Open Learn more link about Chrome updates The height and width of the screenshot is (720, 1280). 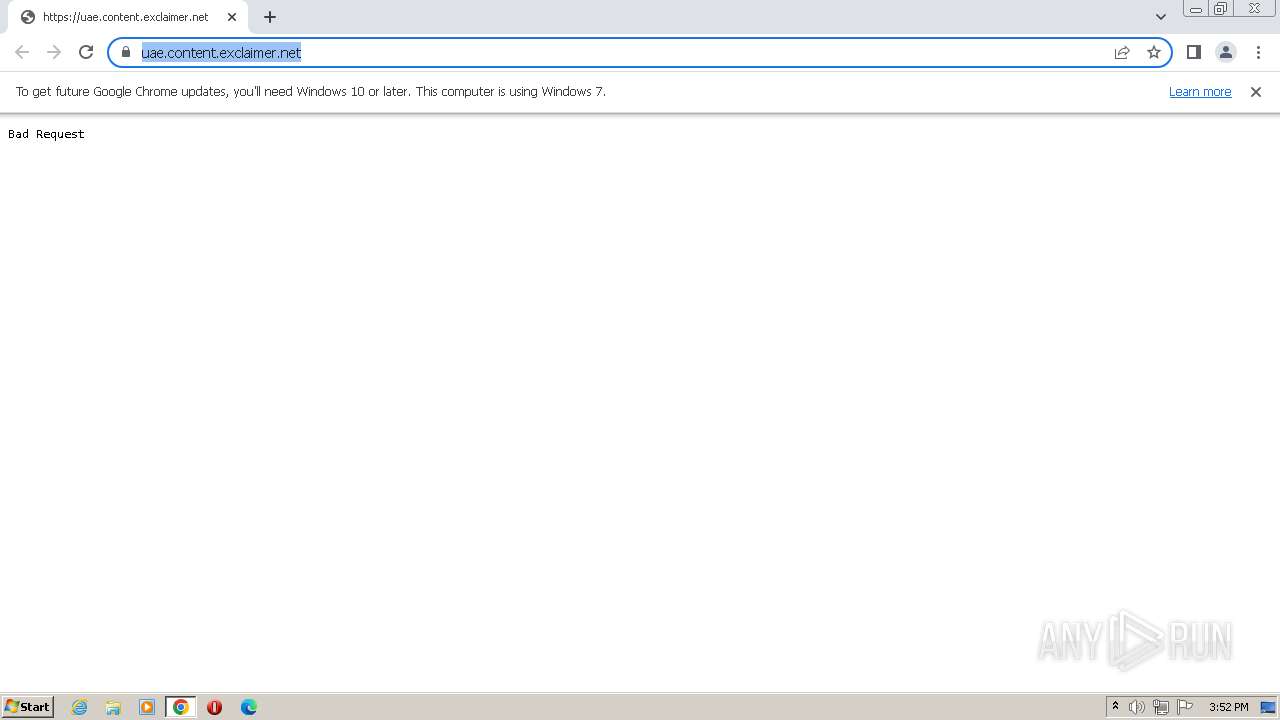[x=1200, y=91]
